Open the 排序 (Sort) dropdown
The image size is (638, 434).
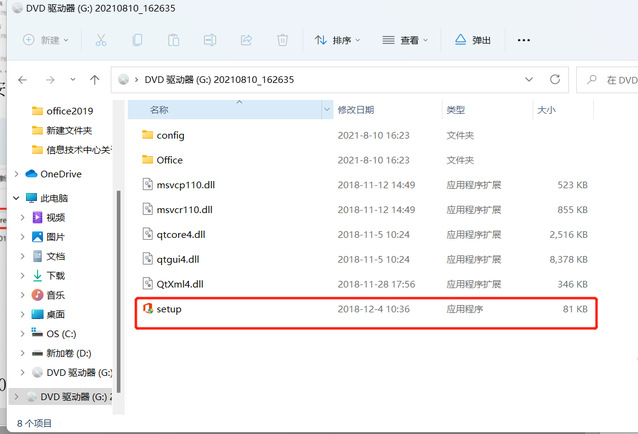338,41
